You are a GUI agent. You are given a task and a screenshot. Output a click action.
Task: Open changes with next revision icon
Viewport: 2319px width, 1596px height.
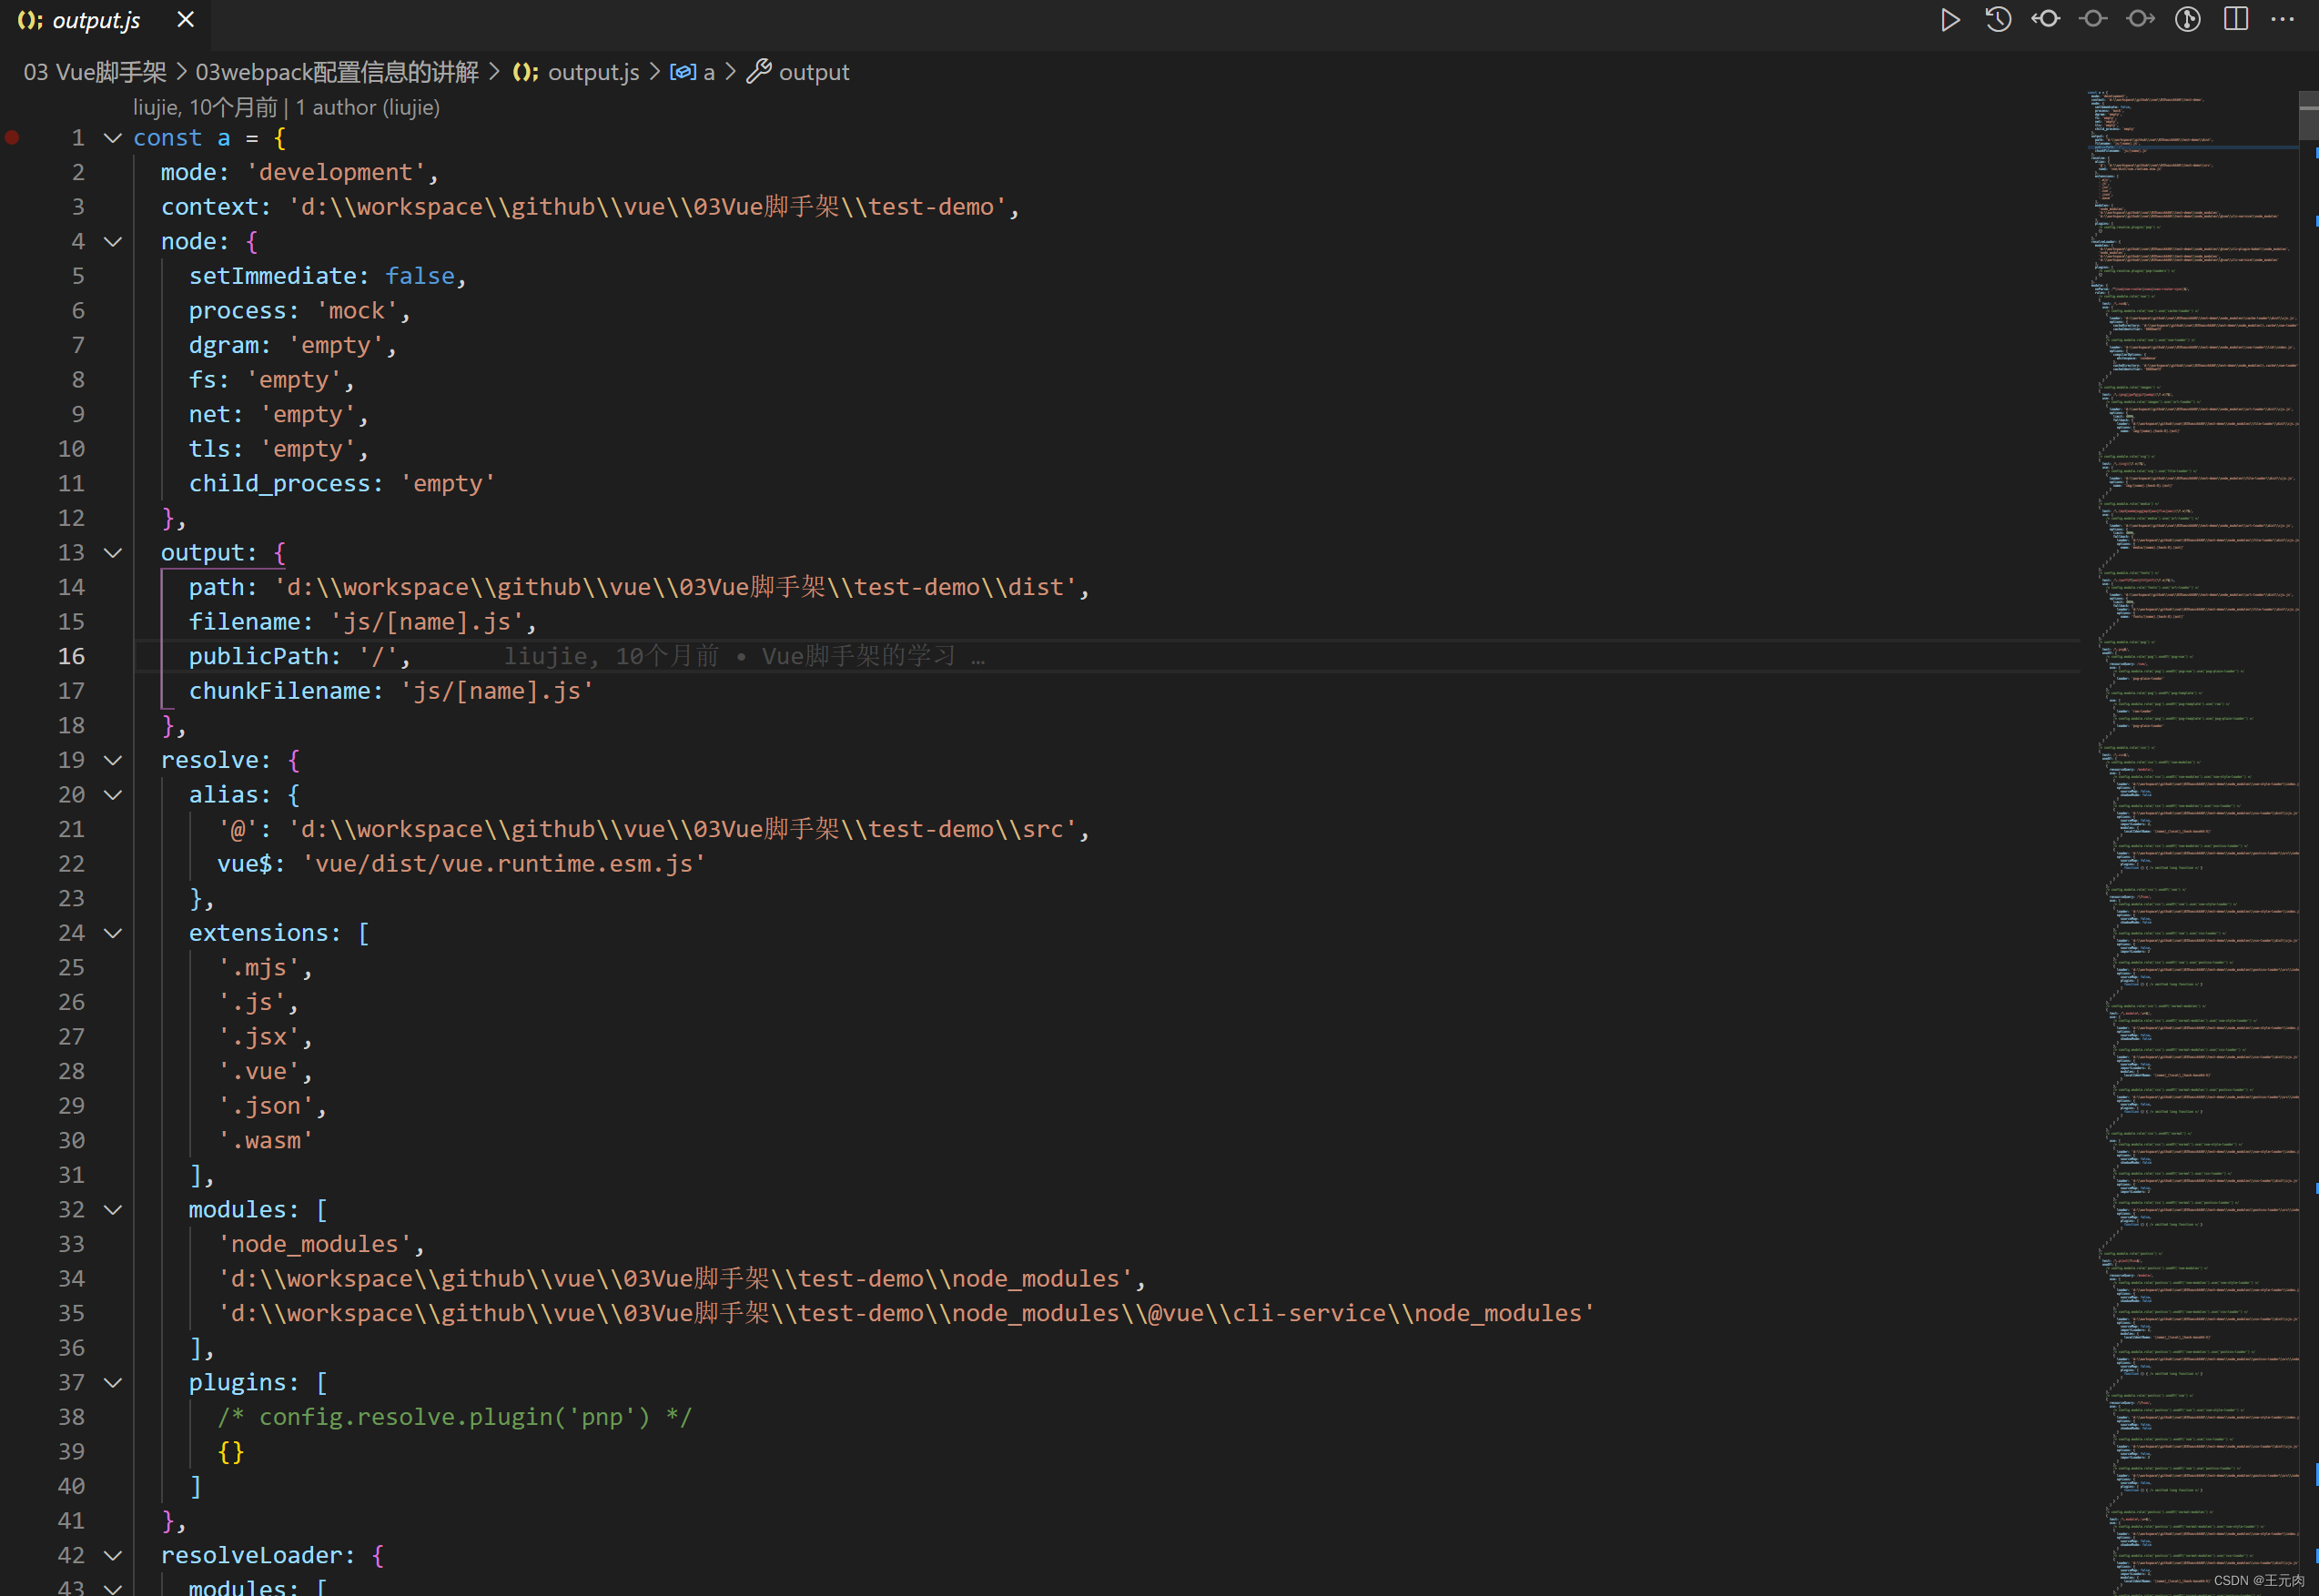click(2140, 19)
